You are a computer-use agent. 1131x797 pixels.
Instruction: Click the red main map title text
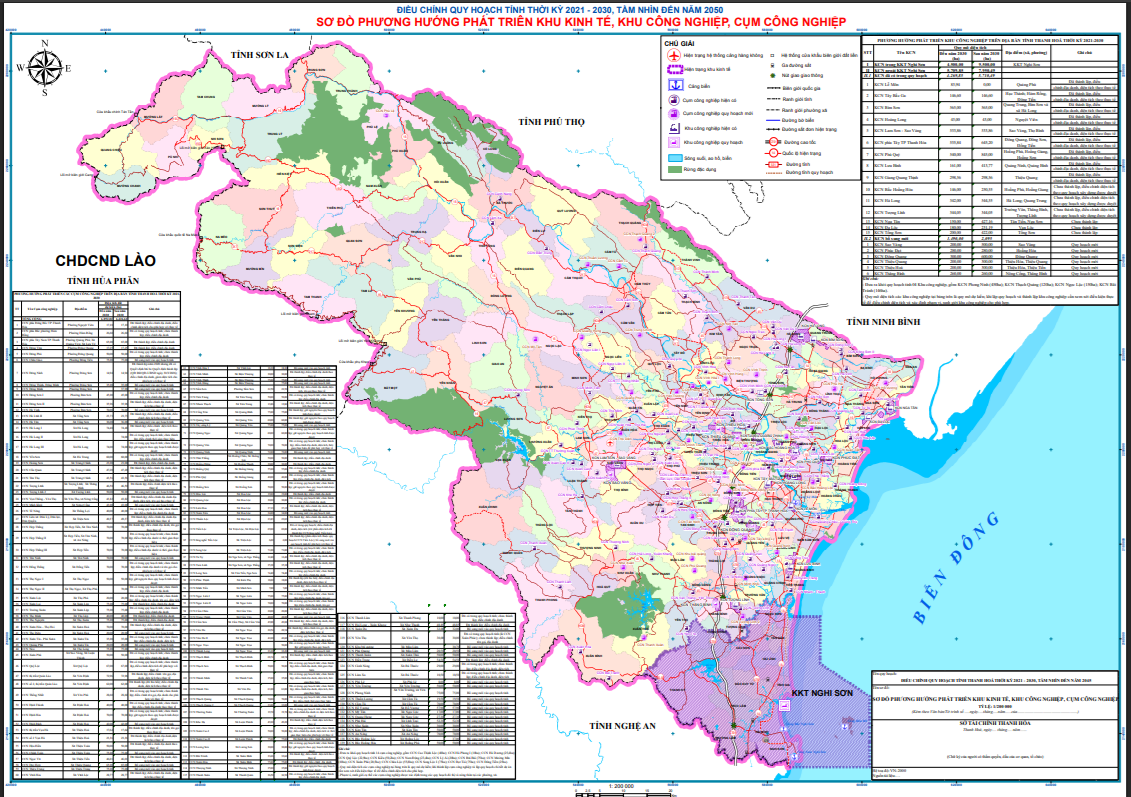click(581, 22)
